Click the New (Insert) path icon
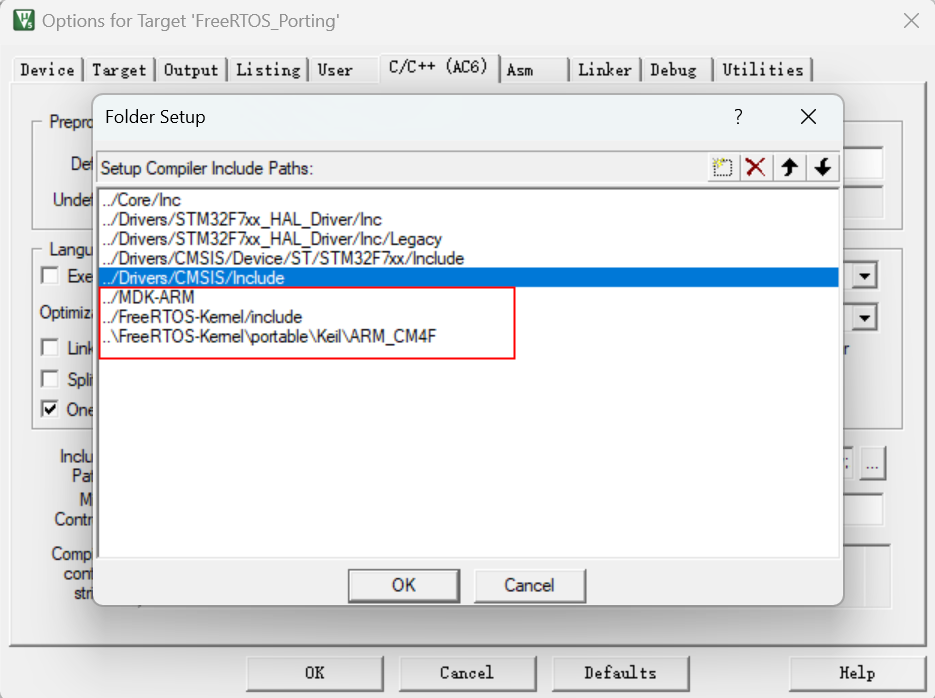 coord(722,168)
